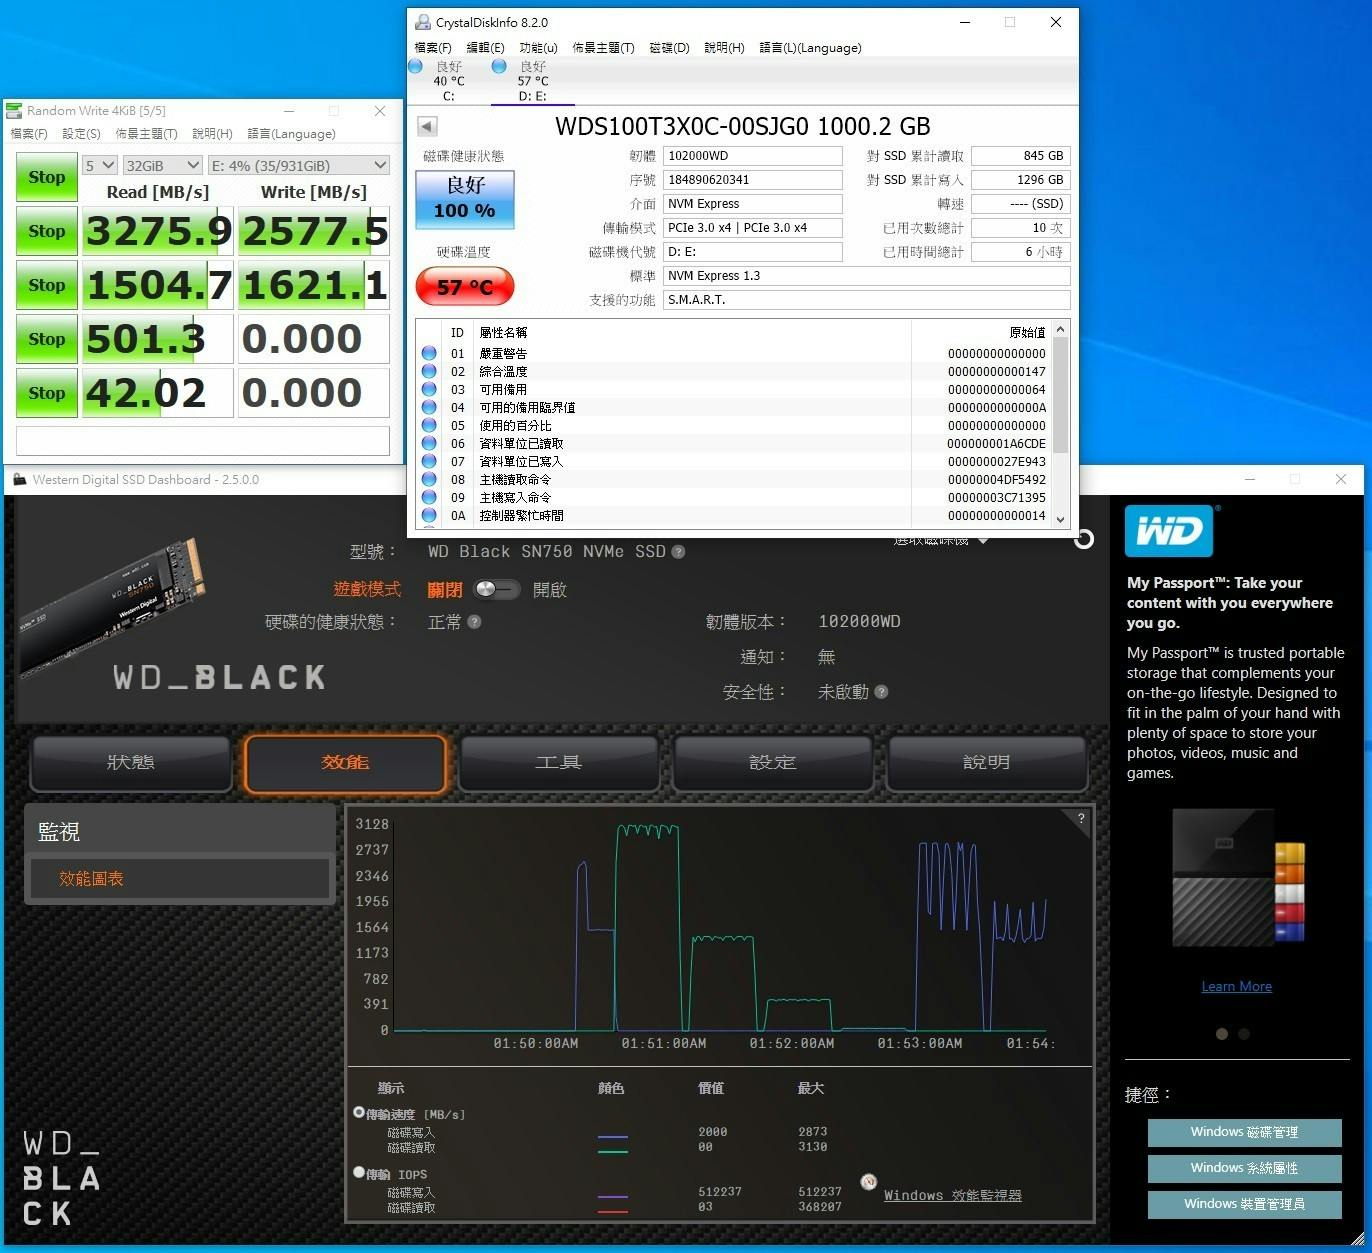Click the status orb for attribute 02 綜合溫度
The width and height of the screenshot is (1372, 1253).
pyautogui.click(x=429, y=371)
